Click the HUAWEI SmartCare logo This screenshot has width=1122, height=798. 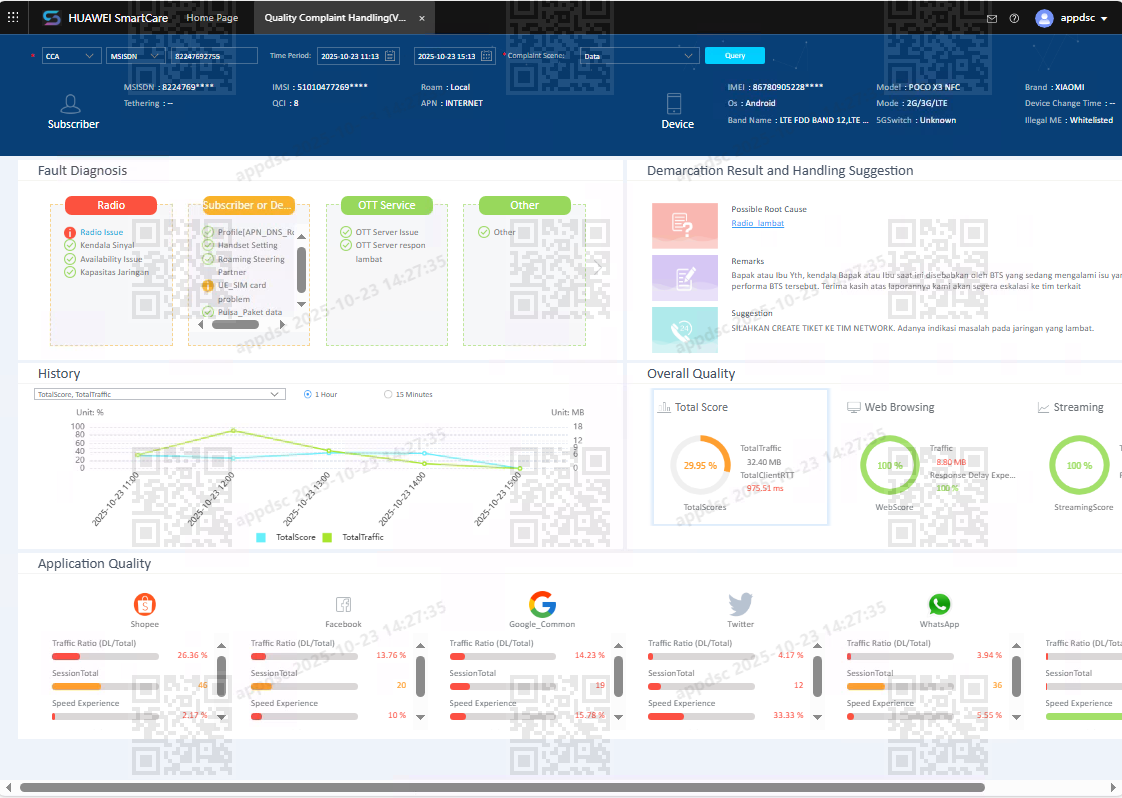click(52, 18)
